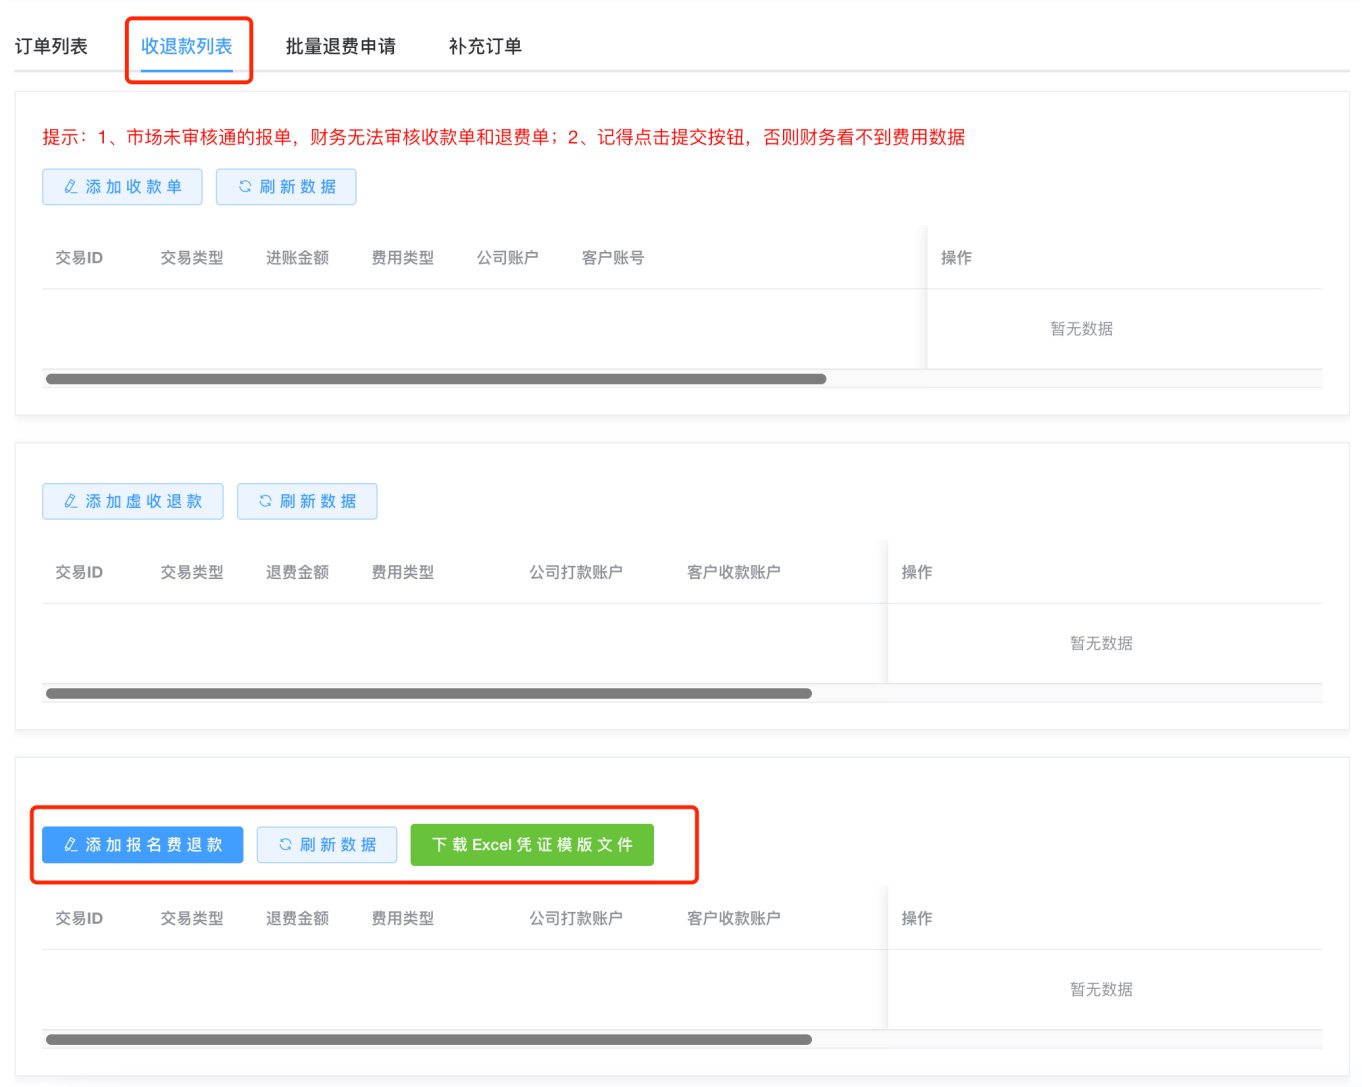
Task: Go to the 补充订单 tab
Action: pos(485,46)
